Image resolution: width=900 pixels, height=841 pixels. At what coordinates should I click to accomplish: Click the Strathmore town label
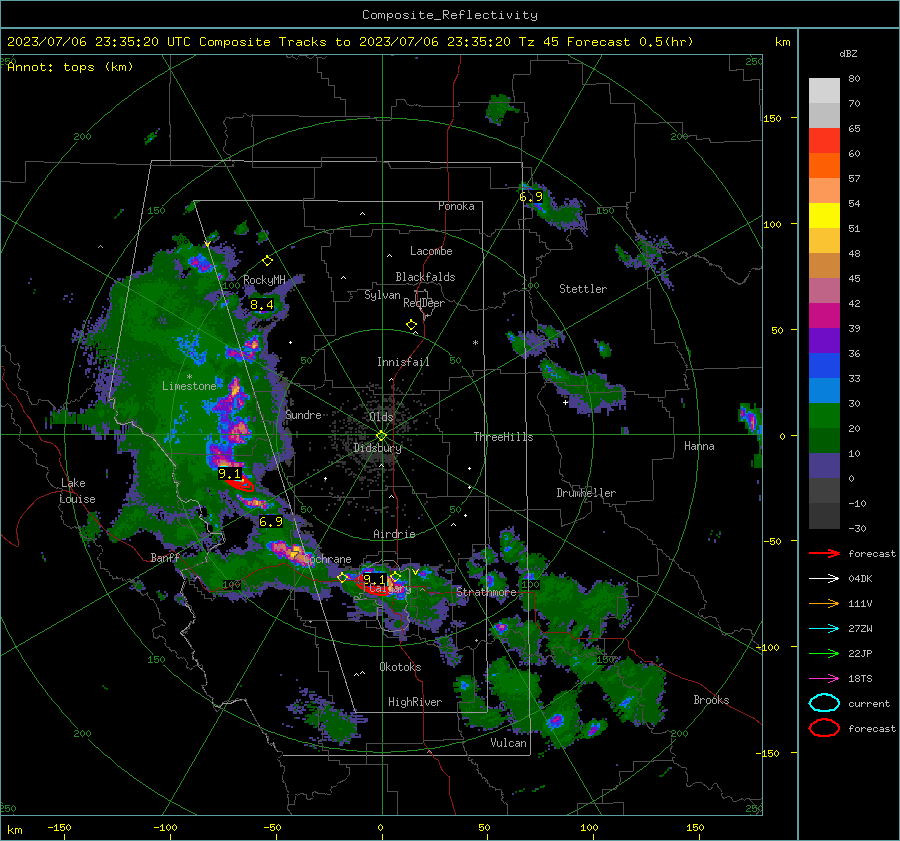pos(486,592)
